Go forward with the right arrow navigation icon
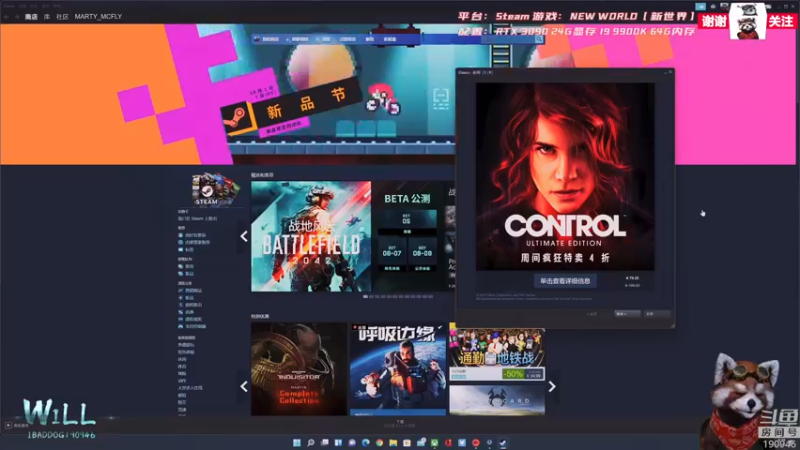Screen dimensions: 800x450 (x=16, y=17)
